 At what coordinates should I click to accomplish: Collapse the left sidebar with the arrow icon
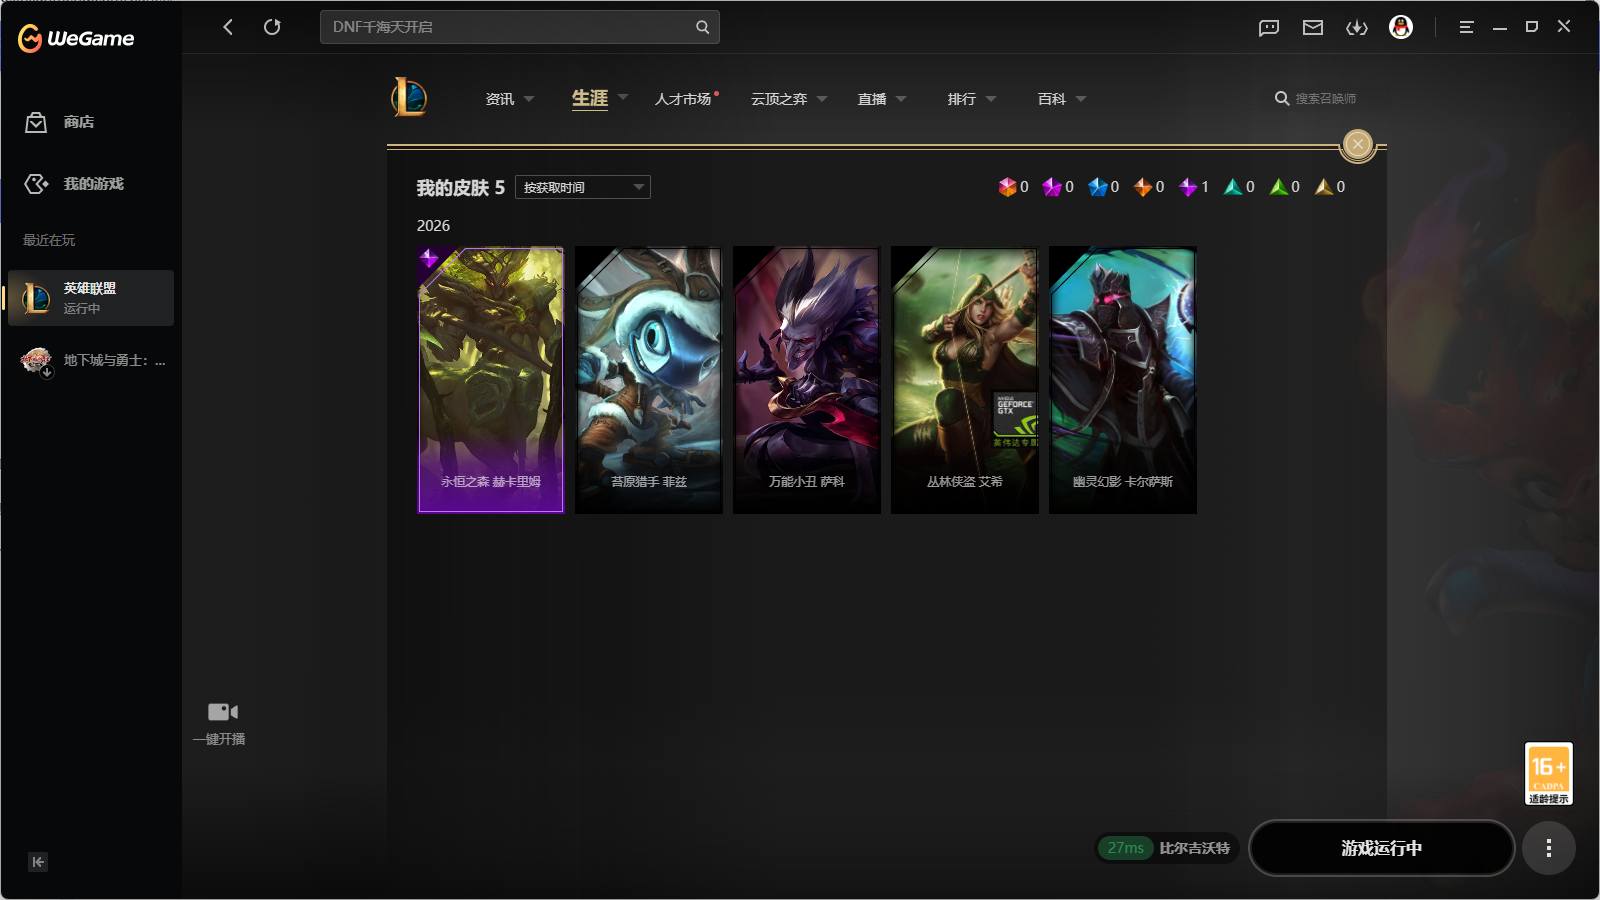(x=38, y=862)
